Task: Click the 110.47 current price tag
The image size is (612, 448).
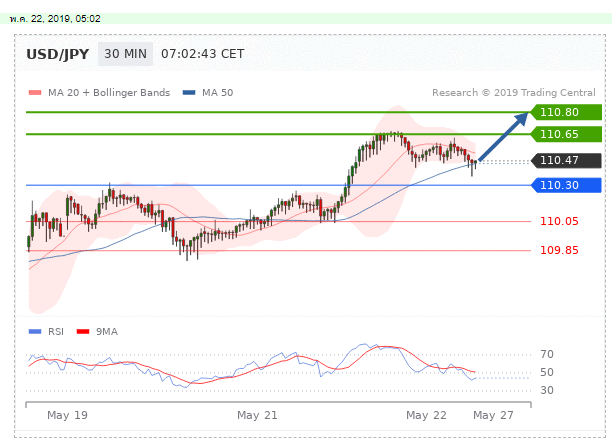Action: [x=566, y=160]
